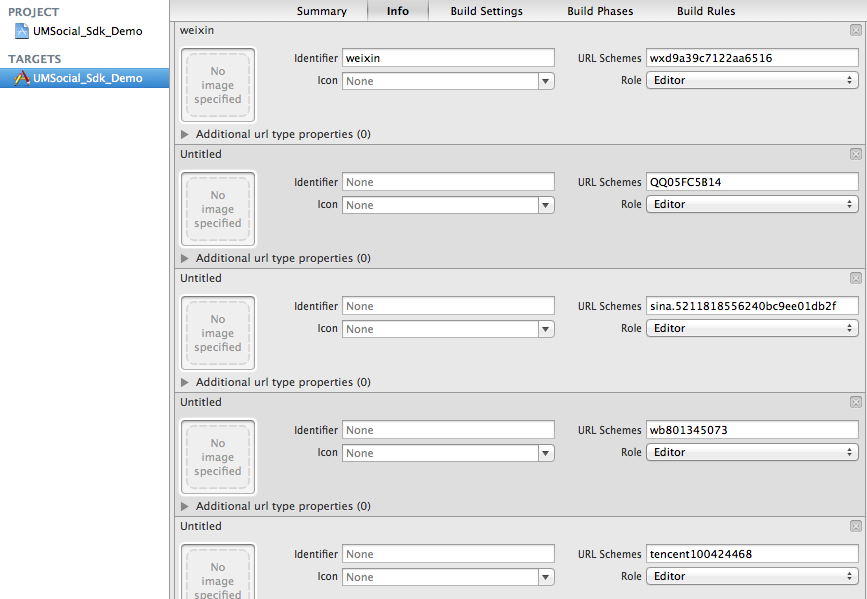Click image well for QQ05FC5B14 entry
The image size is (867, 599).
click(x=218, y=210)
